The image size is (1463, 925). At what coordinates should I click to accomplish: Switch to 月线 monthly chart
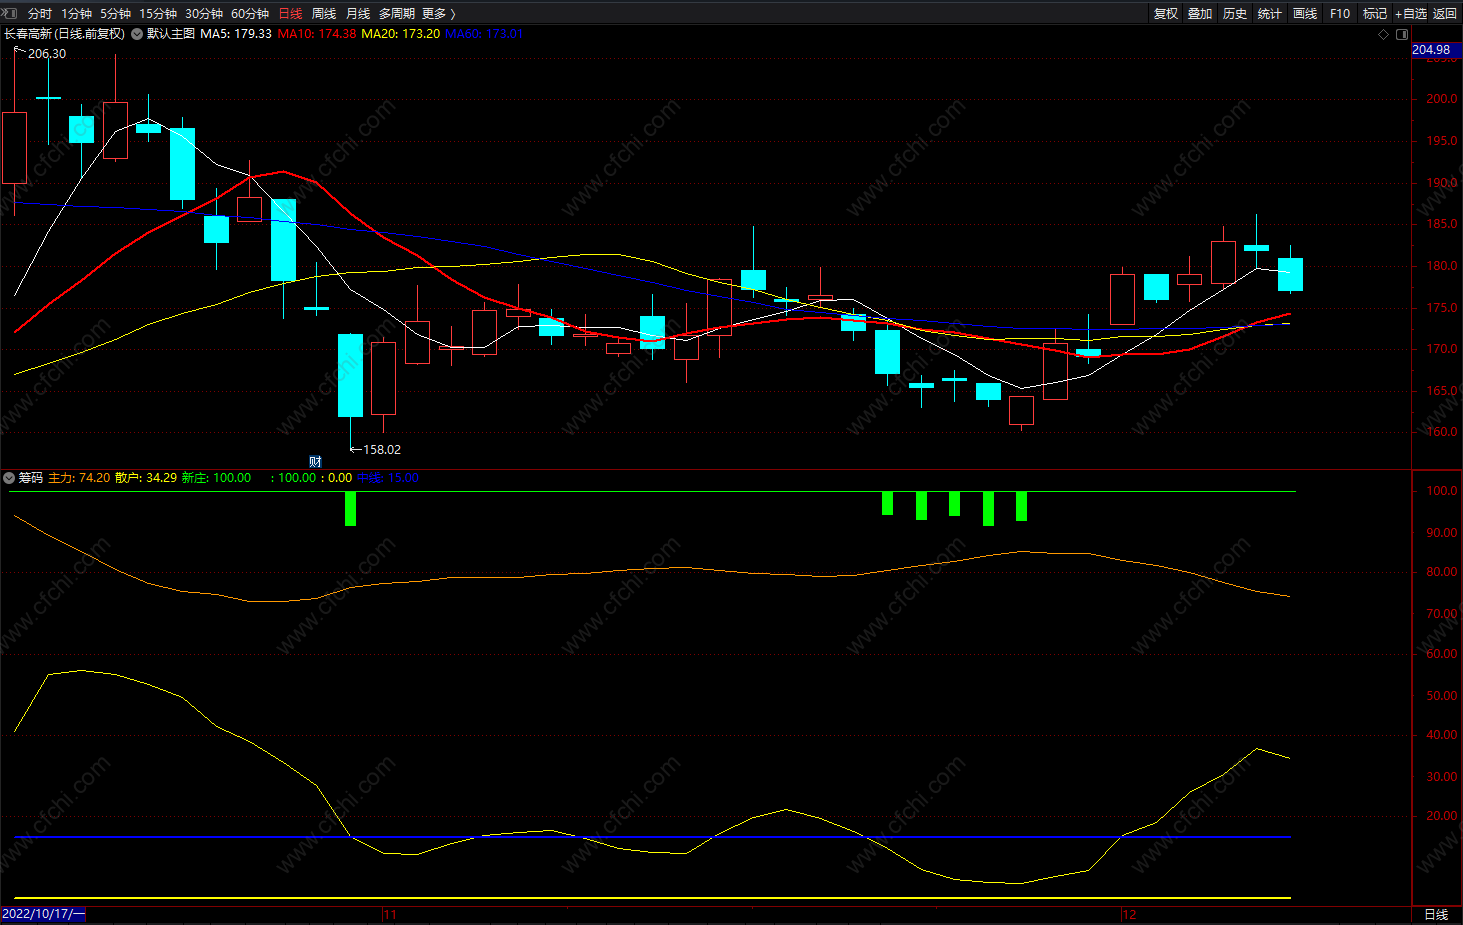(358, 14)
